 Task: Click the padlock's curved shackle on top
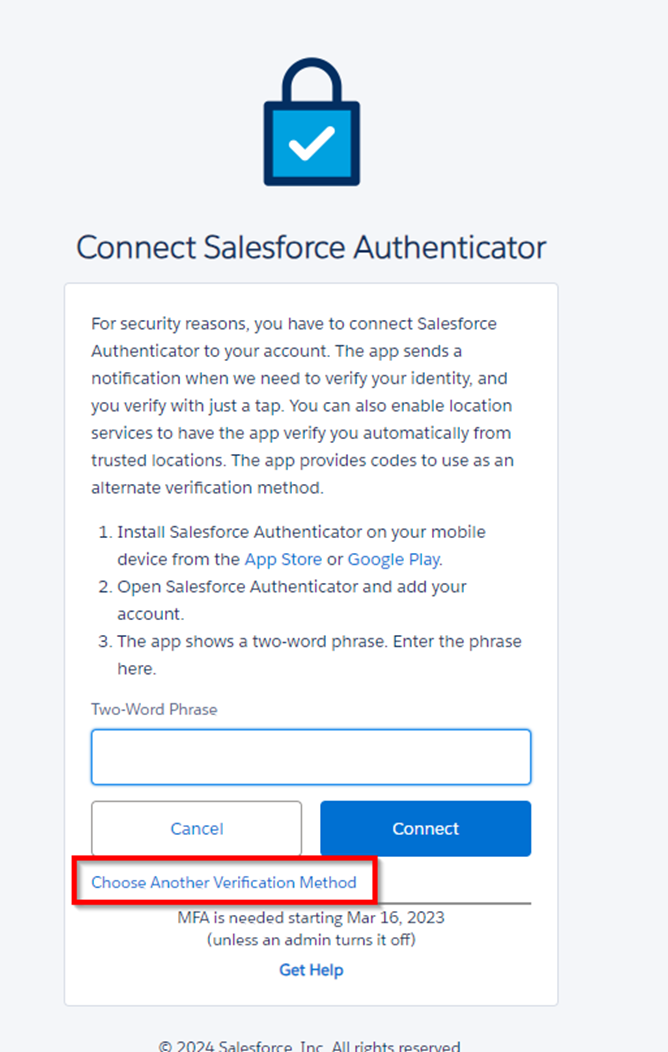311,75
